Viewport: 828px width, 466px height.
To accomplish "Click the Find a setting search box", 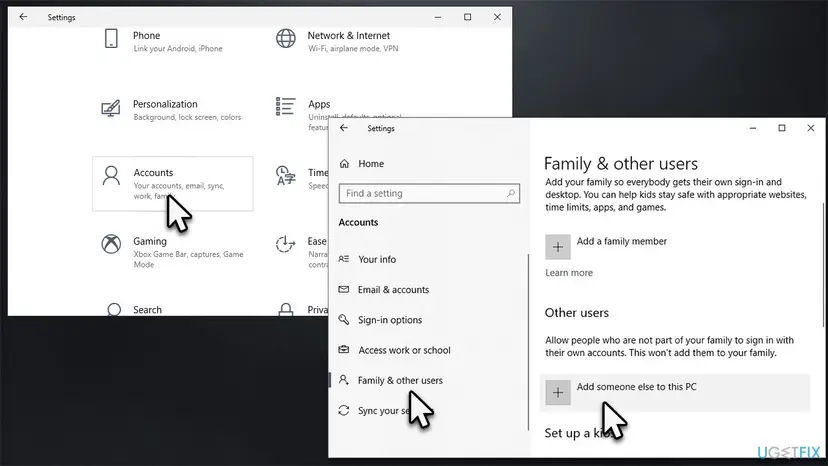I will click(429, 193).
